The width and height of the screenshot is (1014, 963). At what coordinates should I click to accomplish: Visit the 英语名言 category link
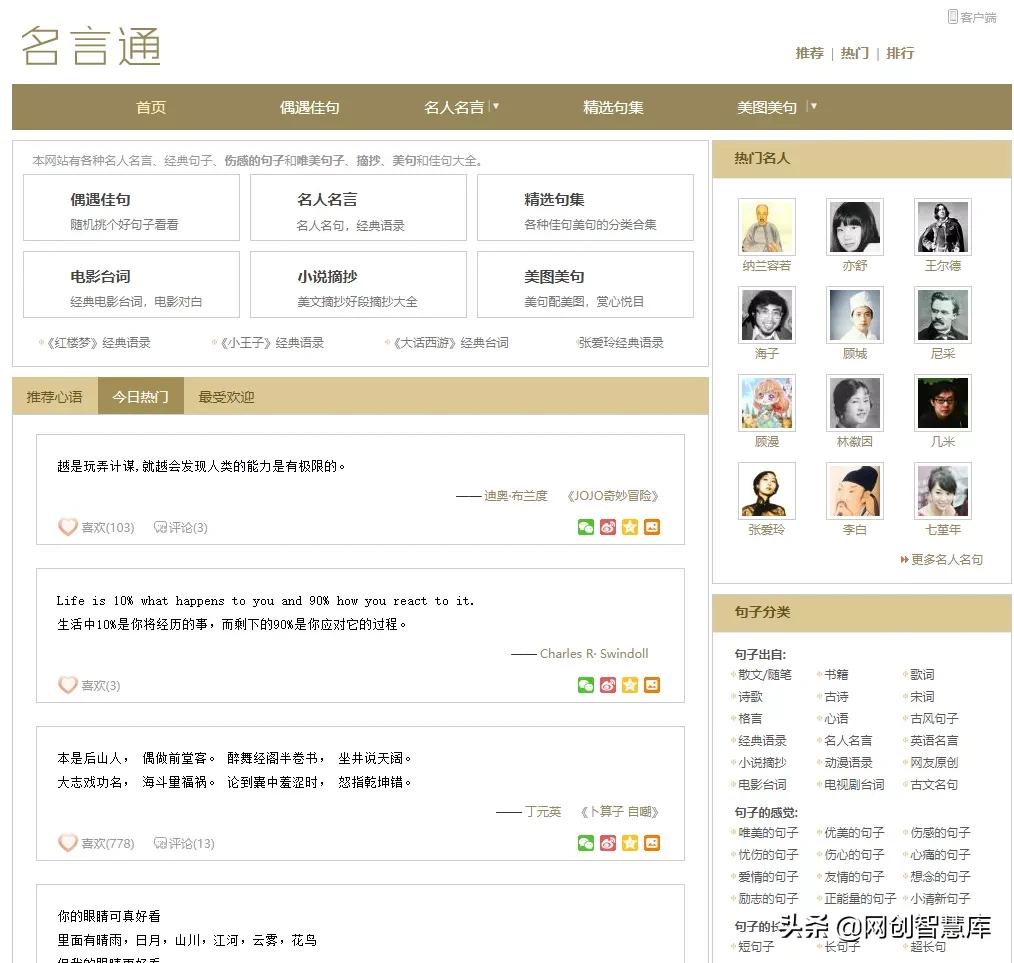tap(934, 740)
